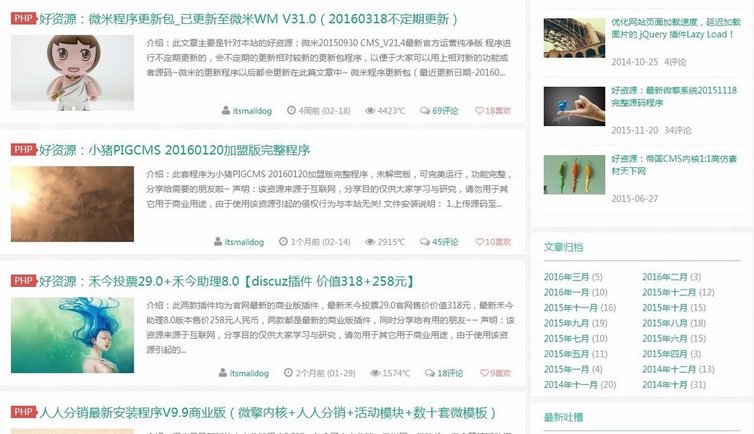
Task: Open article title 禾今投票29.0+禾今助理8.0
Action: [227, 281]
